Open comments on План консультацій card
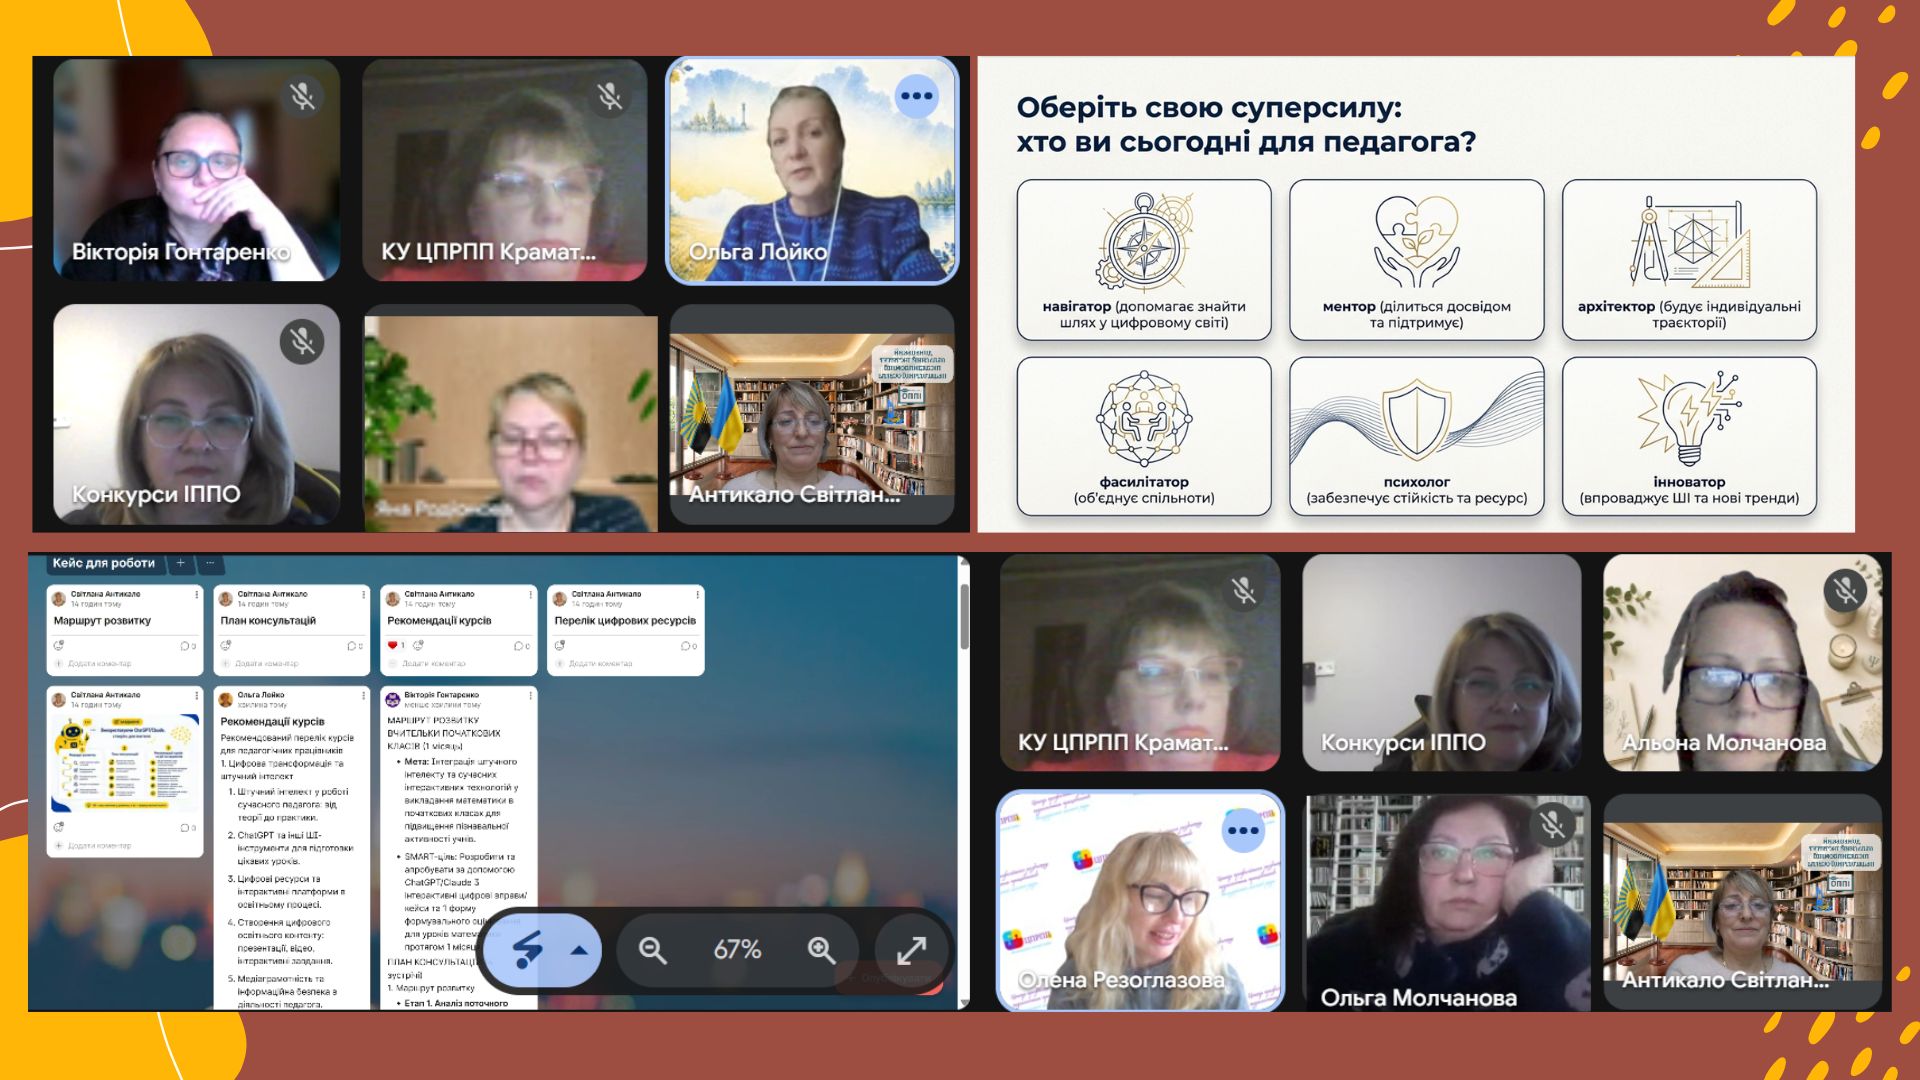 (x=355, y=646)
